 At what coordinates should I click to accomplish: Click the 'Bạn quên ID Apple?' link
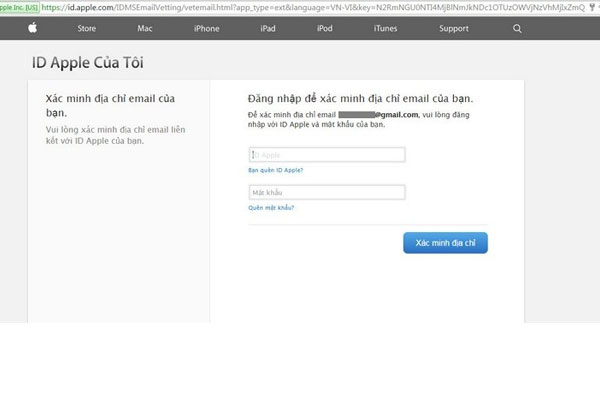pos(276,170)
